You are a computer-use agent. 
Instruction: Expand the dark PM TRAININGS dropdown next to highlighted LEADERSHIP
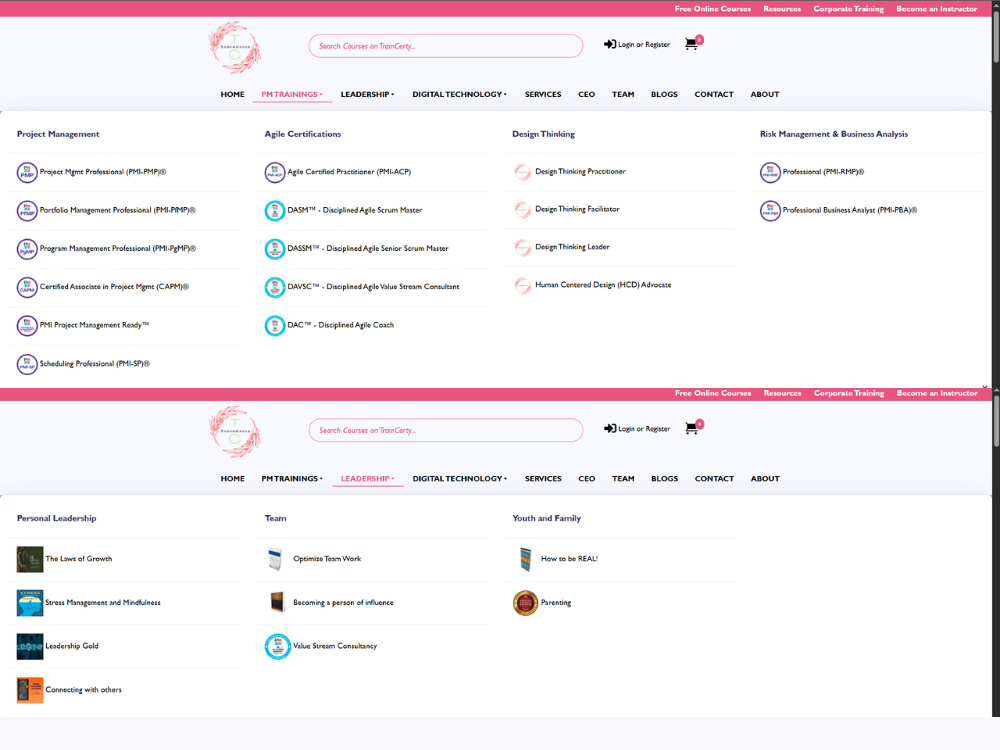tap(292, 478)
